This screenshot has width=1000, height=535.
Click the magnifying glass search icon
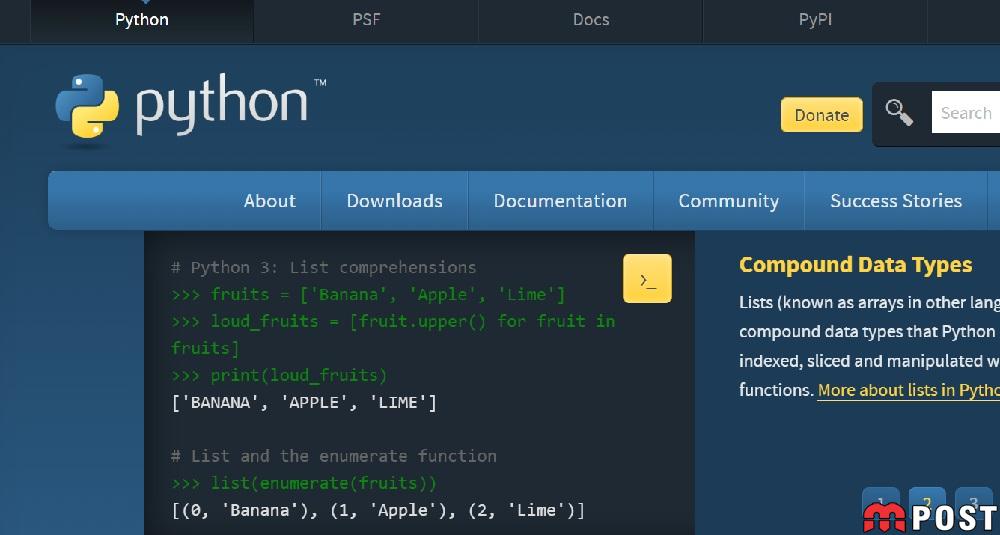pos(899,113)
